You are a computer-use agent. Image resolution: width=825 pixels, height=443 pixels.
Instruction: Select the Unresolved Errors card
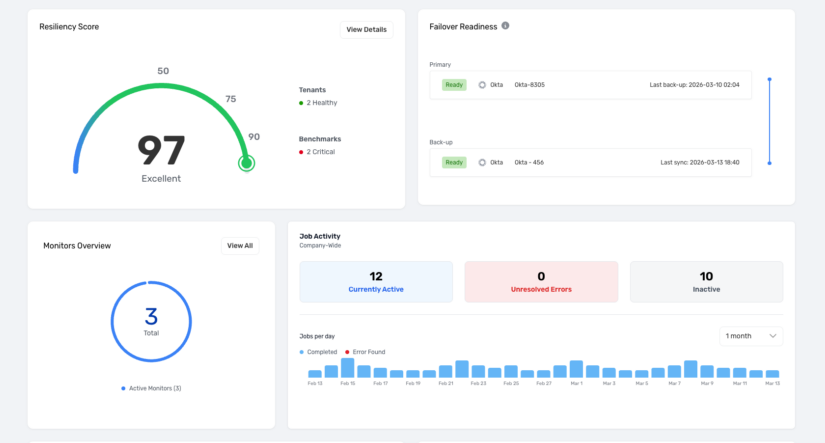541,282
